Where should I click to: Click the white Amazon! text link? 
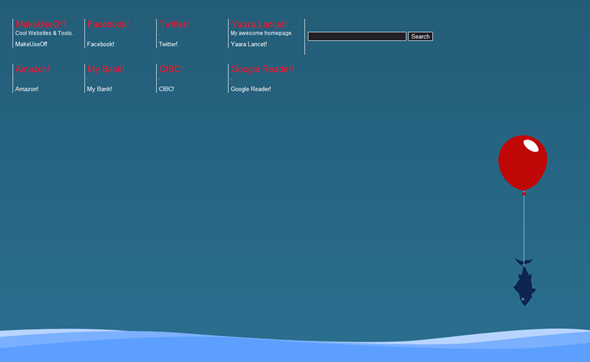coord(27,89)
